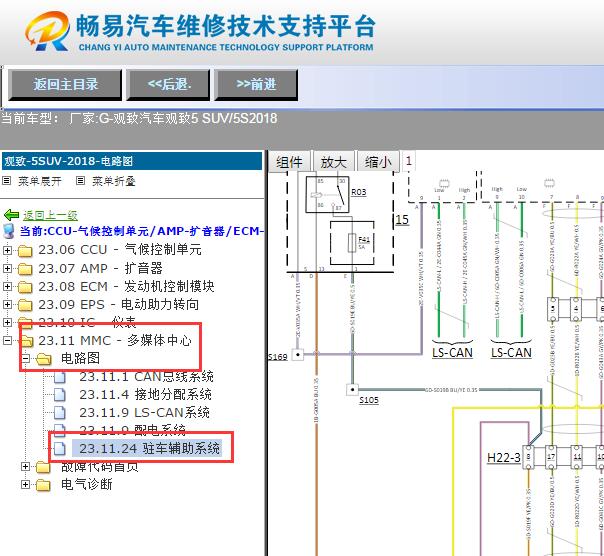Expand the 23.08 ECM tree node
604x556 pixels.
coord(7,286)
